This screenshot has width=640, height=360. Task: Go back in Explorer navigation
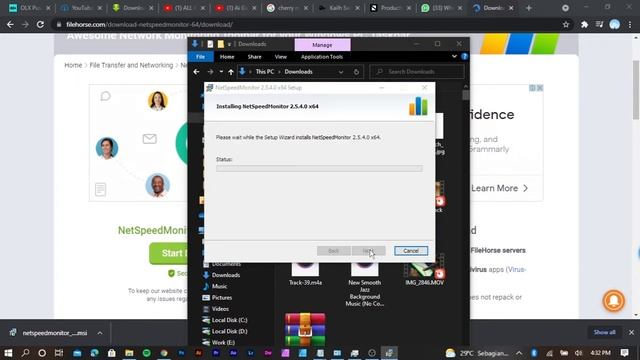coord(196,72)
